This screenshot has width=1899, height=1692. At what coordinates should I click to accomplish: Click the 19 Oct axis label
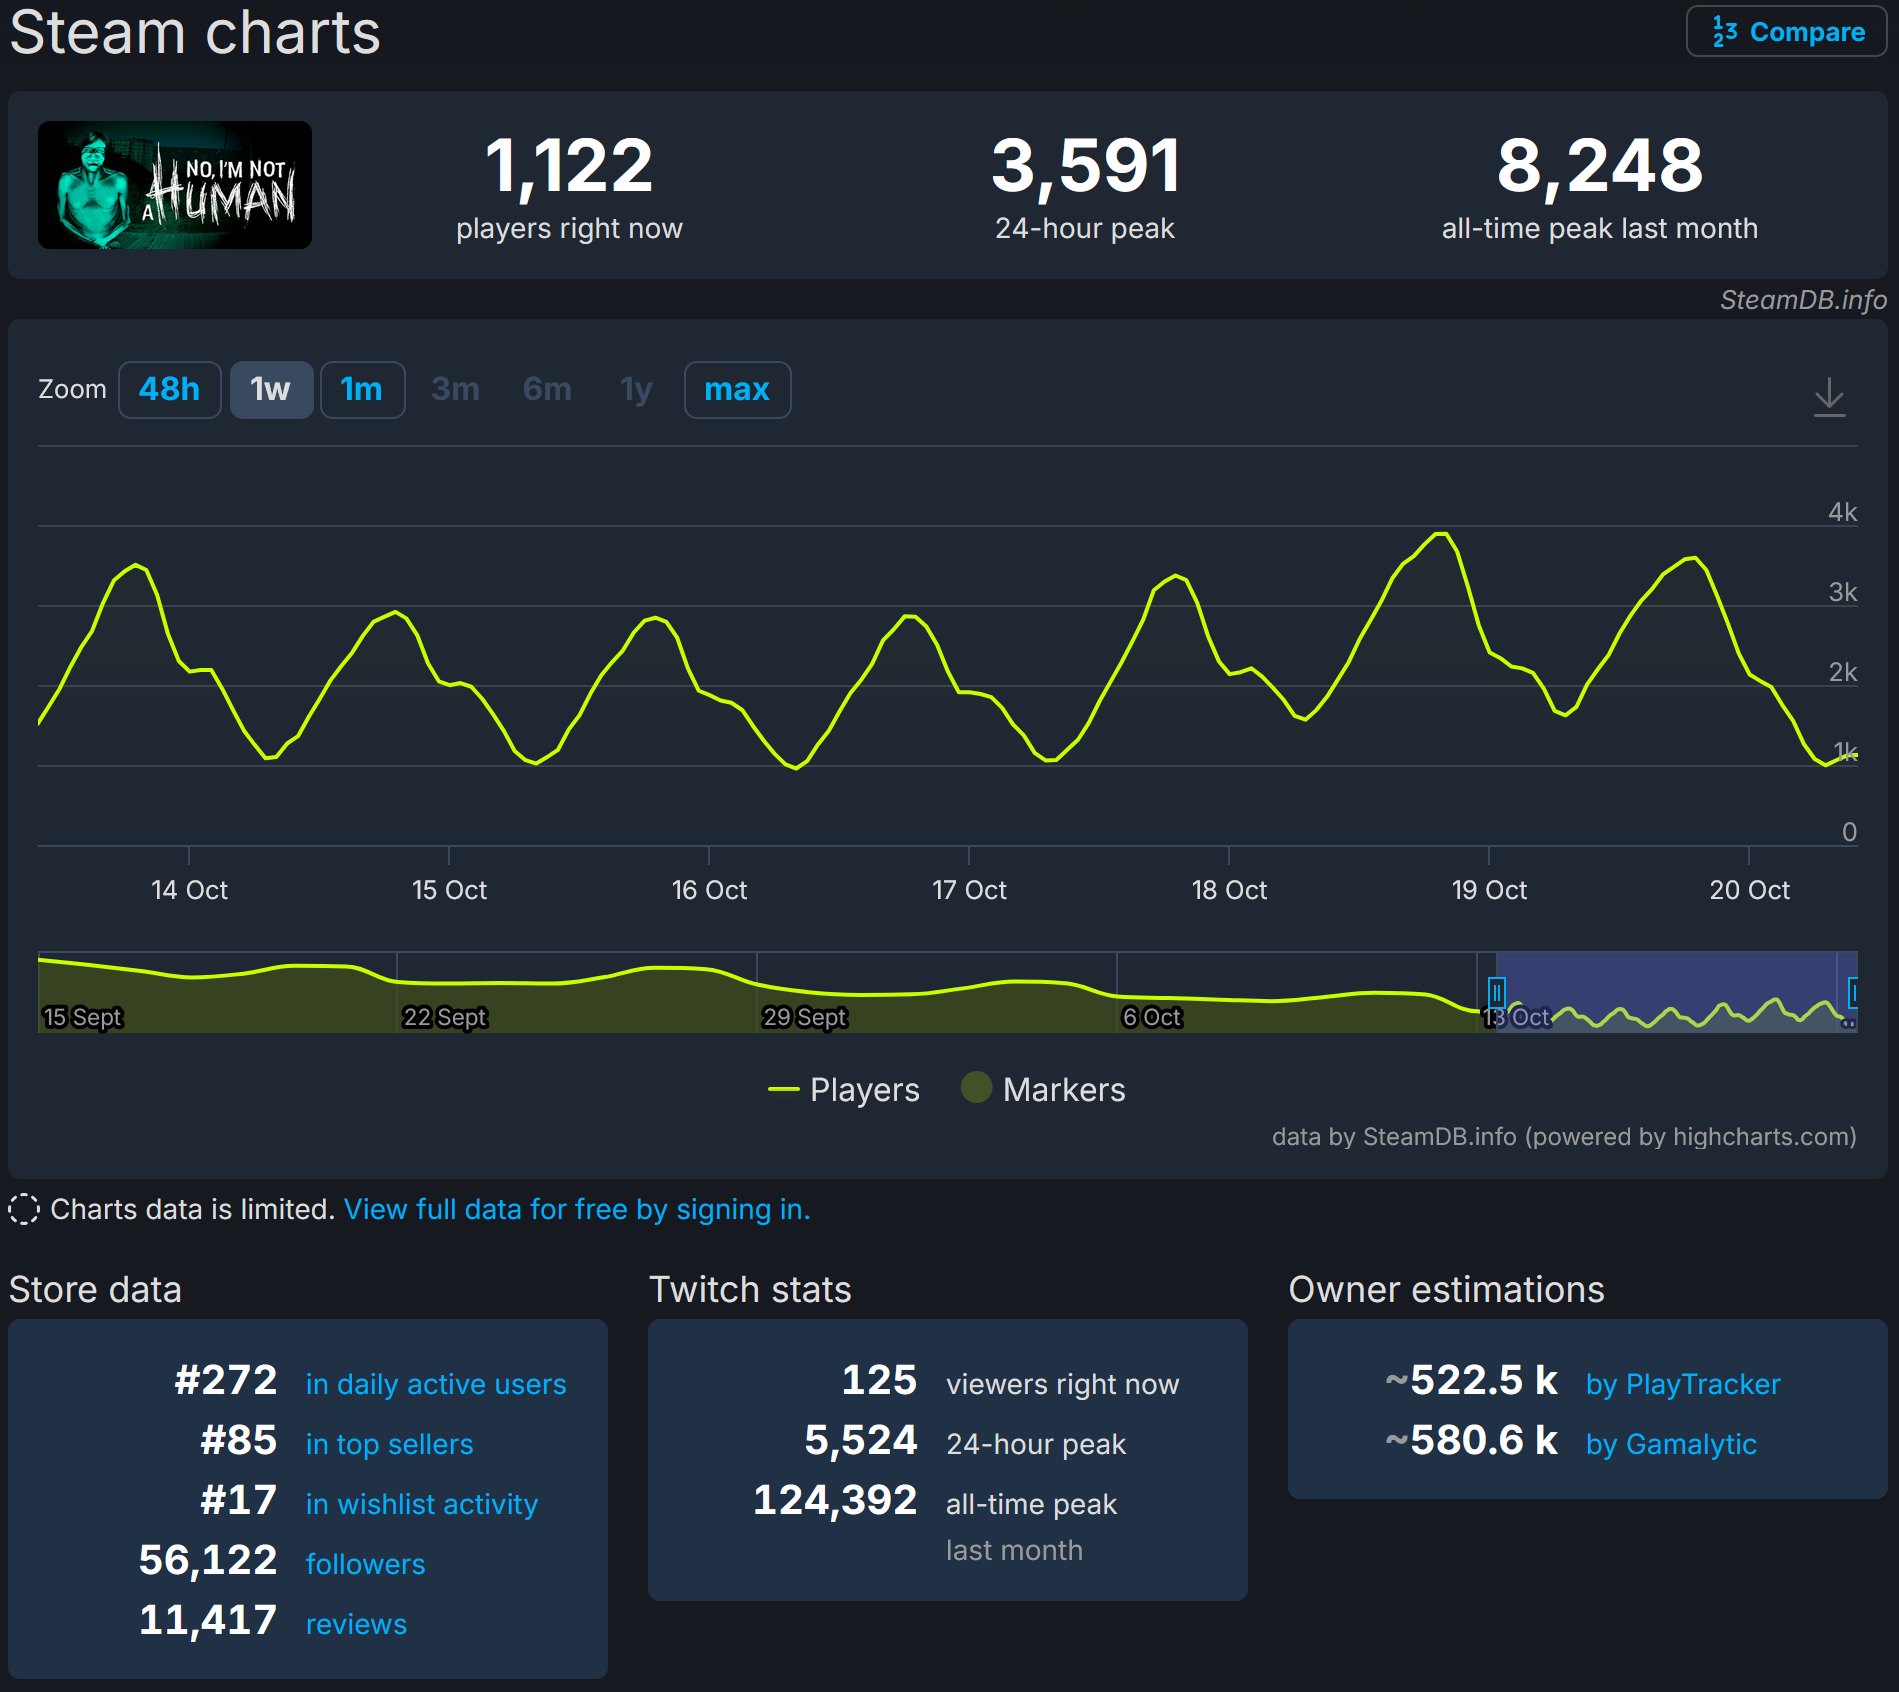coord(1489,890)
